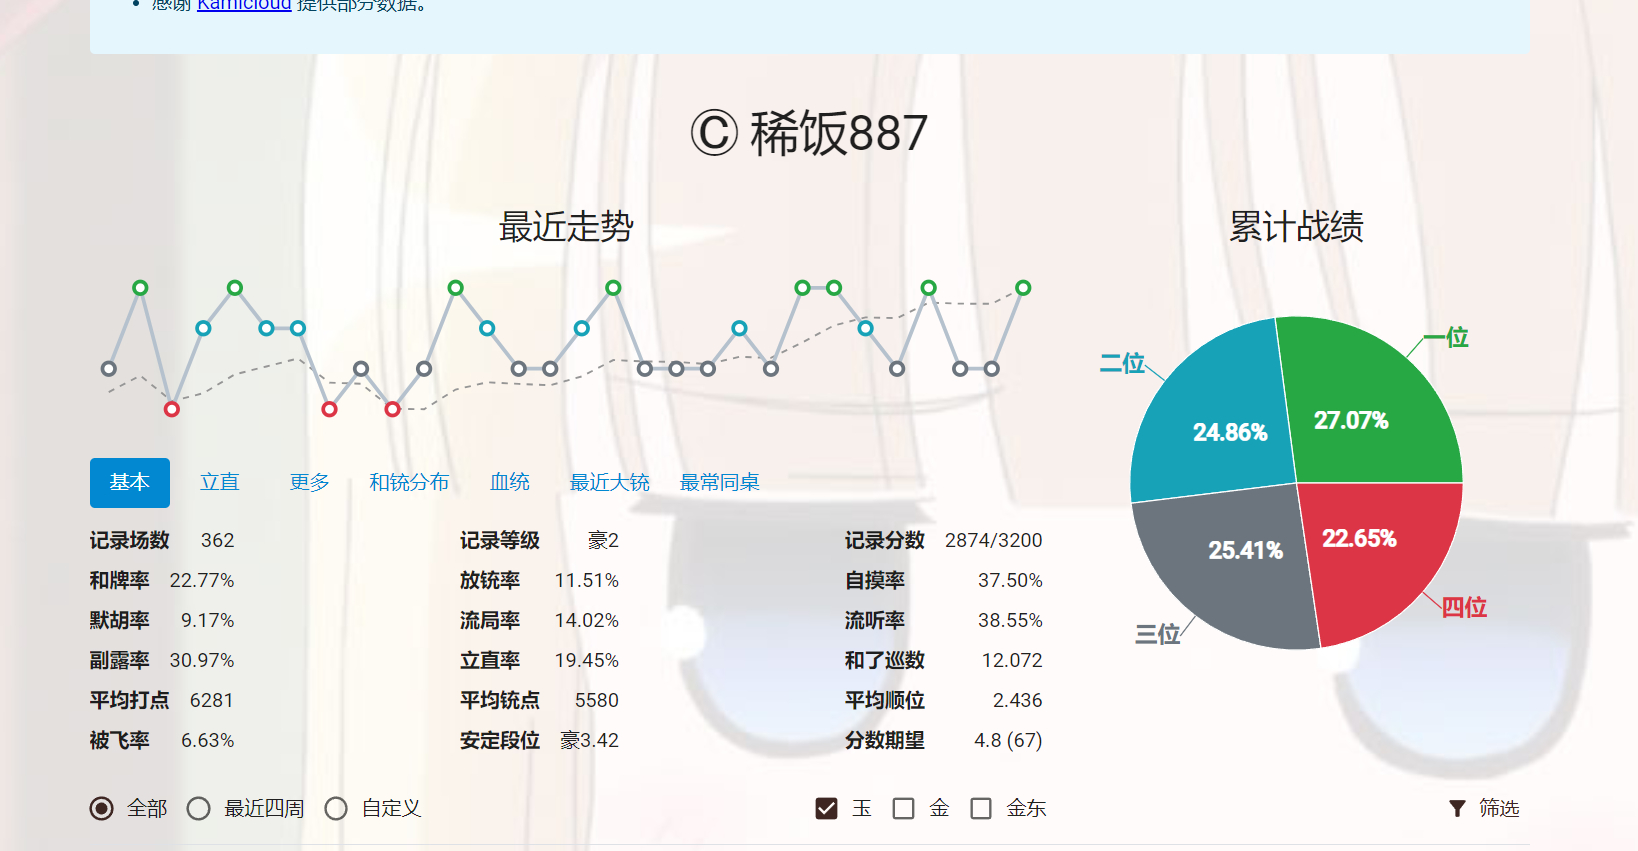
Task: Click the 立直率 value 19.45%
Action: click(x=587, y=661)
